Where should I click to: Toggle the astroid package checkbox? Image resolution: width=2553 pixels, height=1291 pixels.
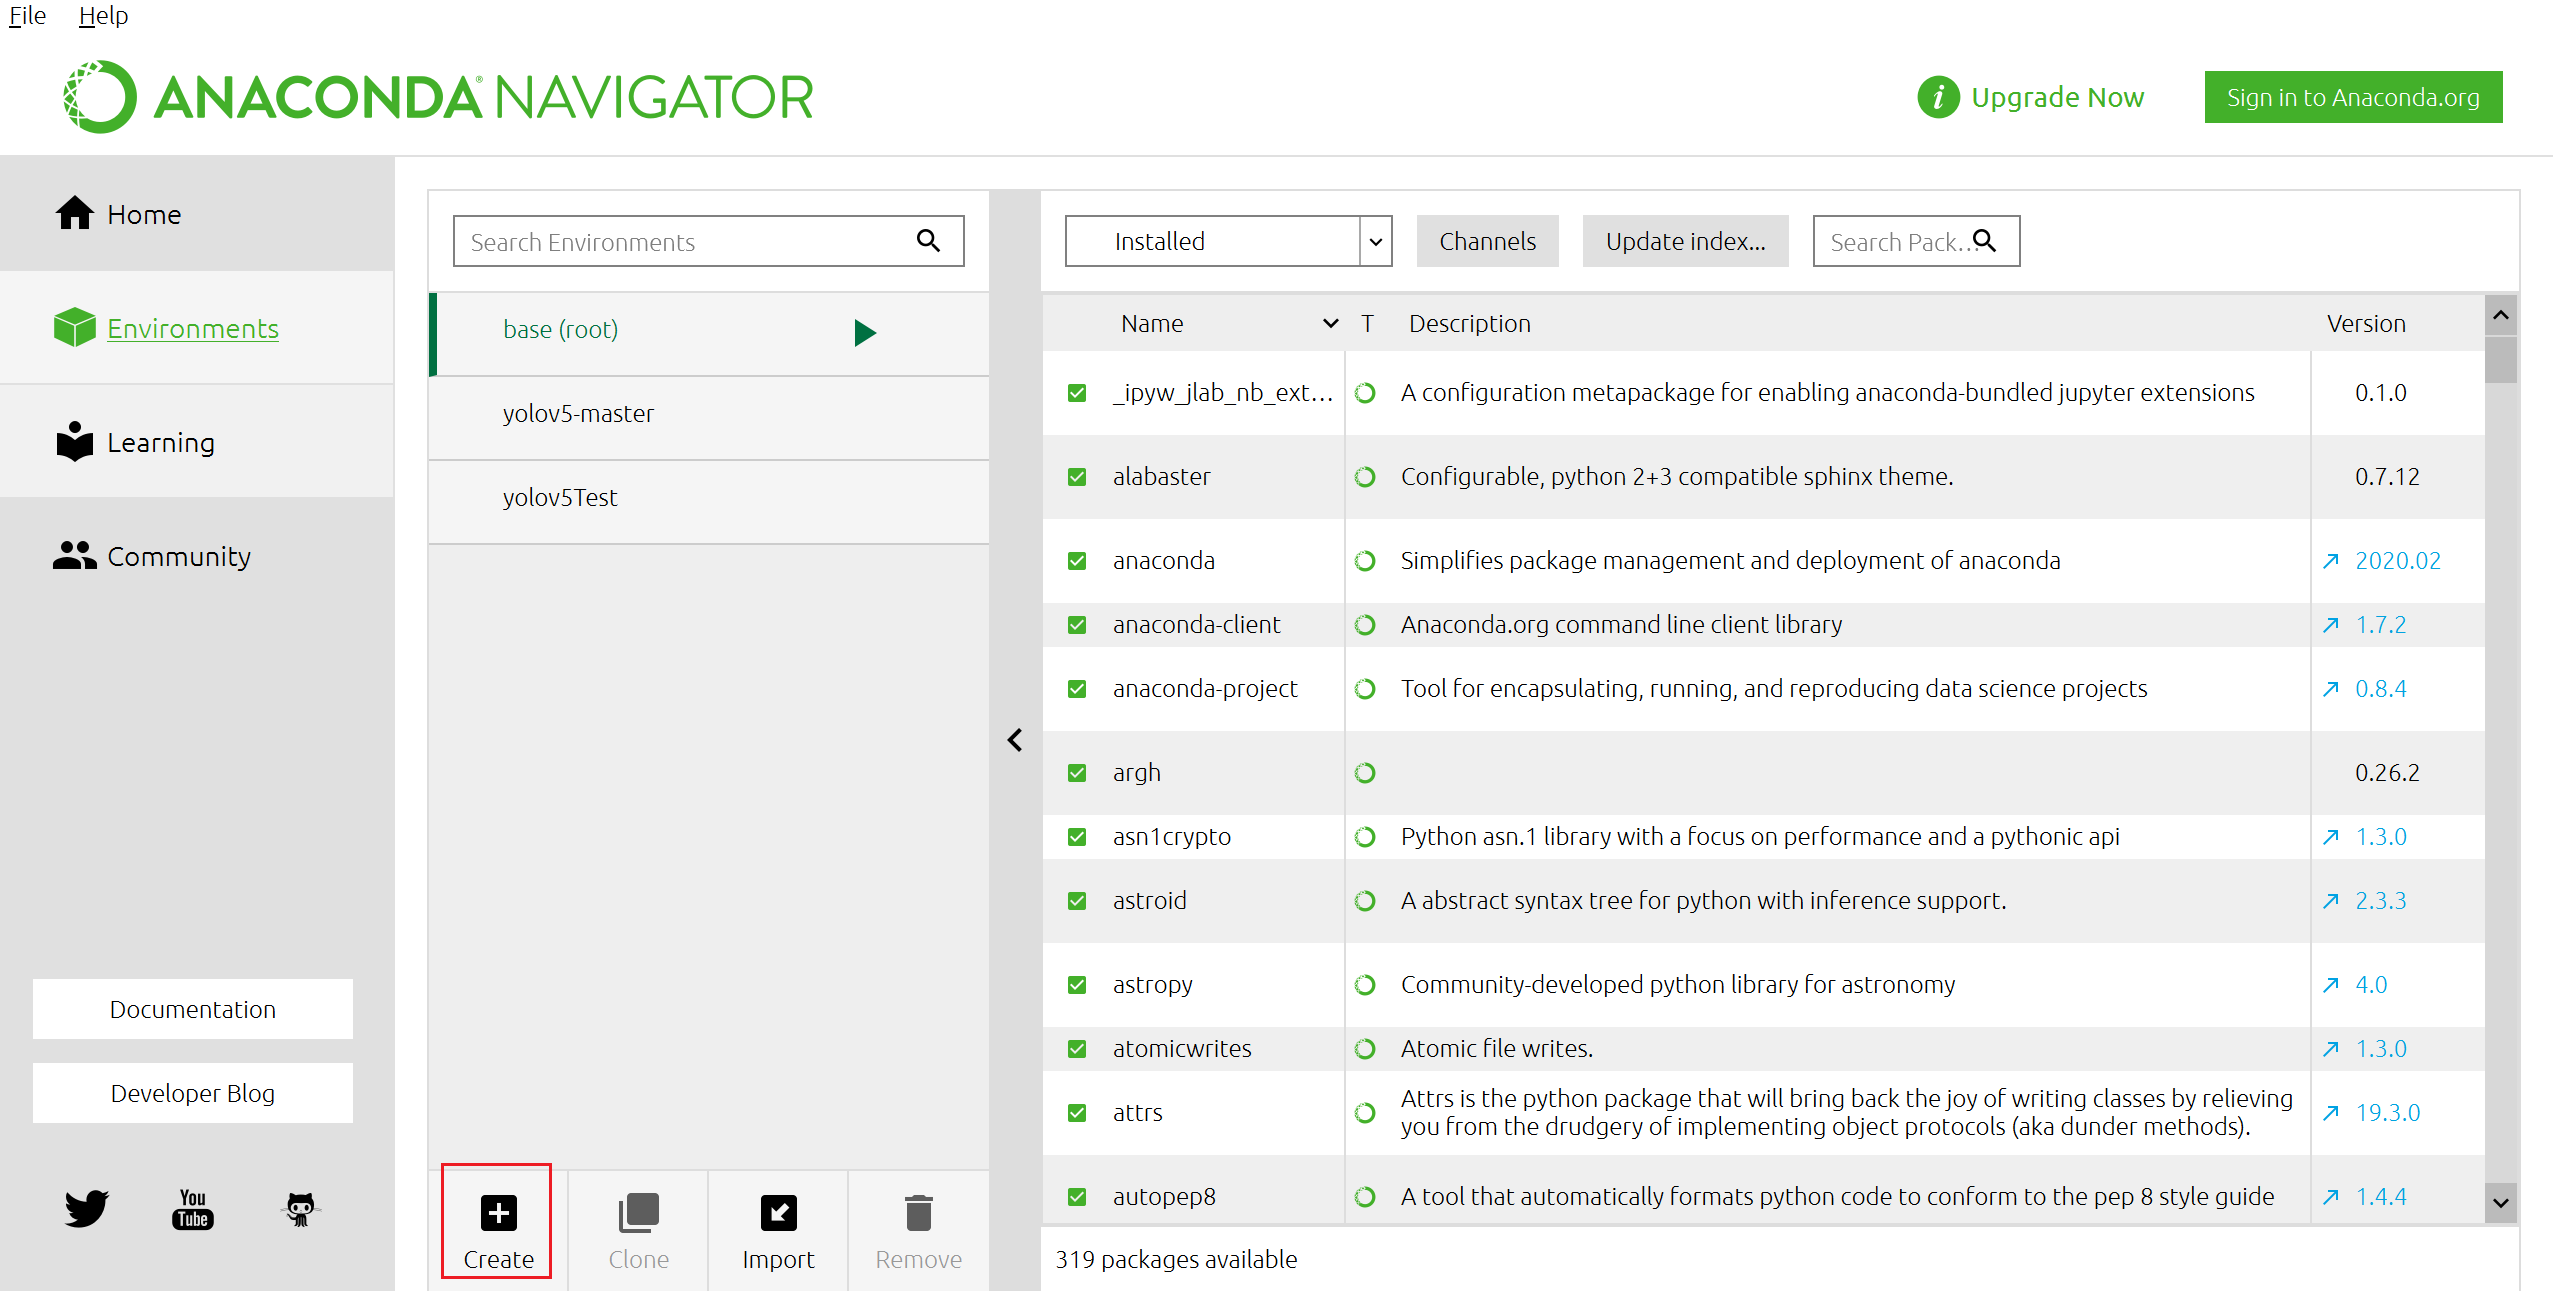[1077, 901]
